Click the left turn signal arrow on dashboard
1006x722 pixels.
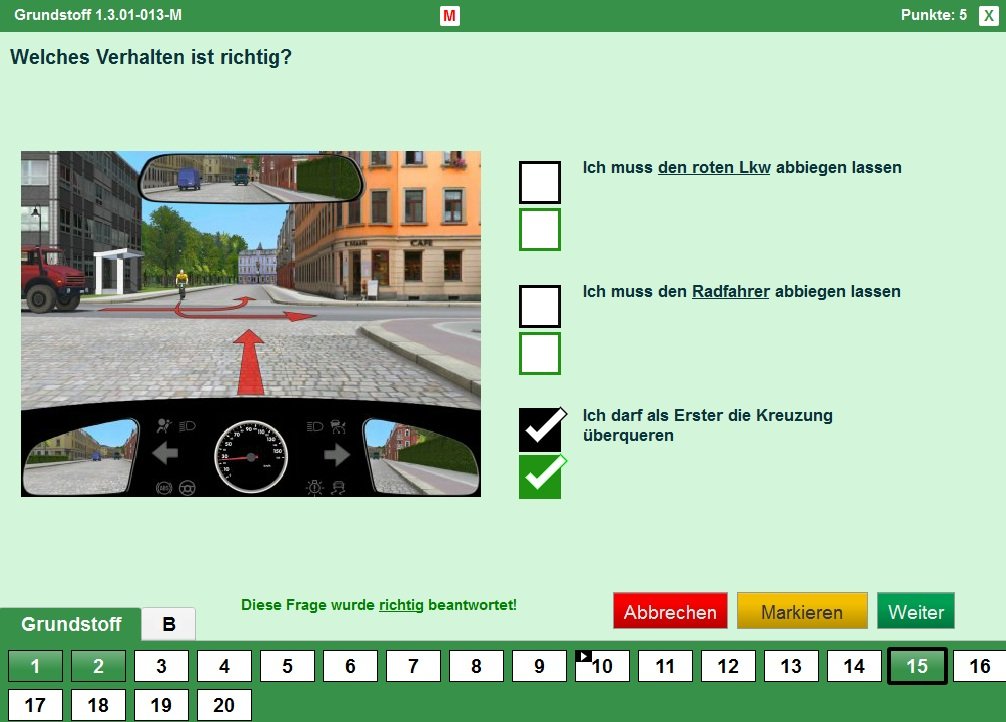[x=165, y=455]
